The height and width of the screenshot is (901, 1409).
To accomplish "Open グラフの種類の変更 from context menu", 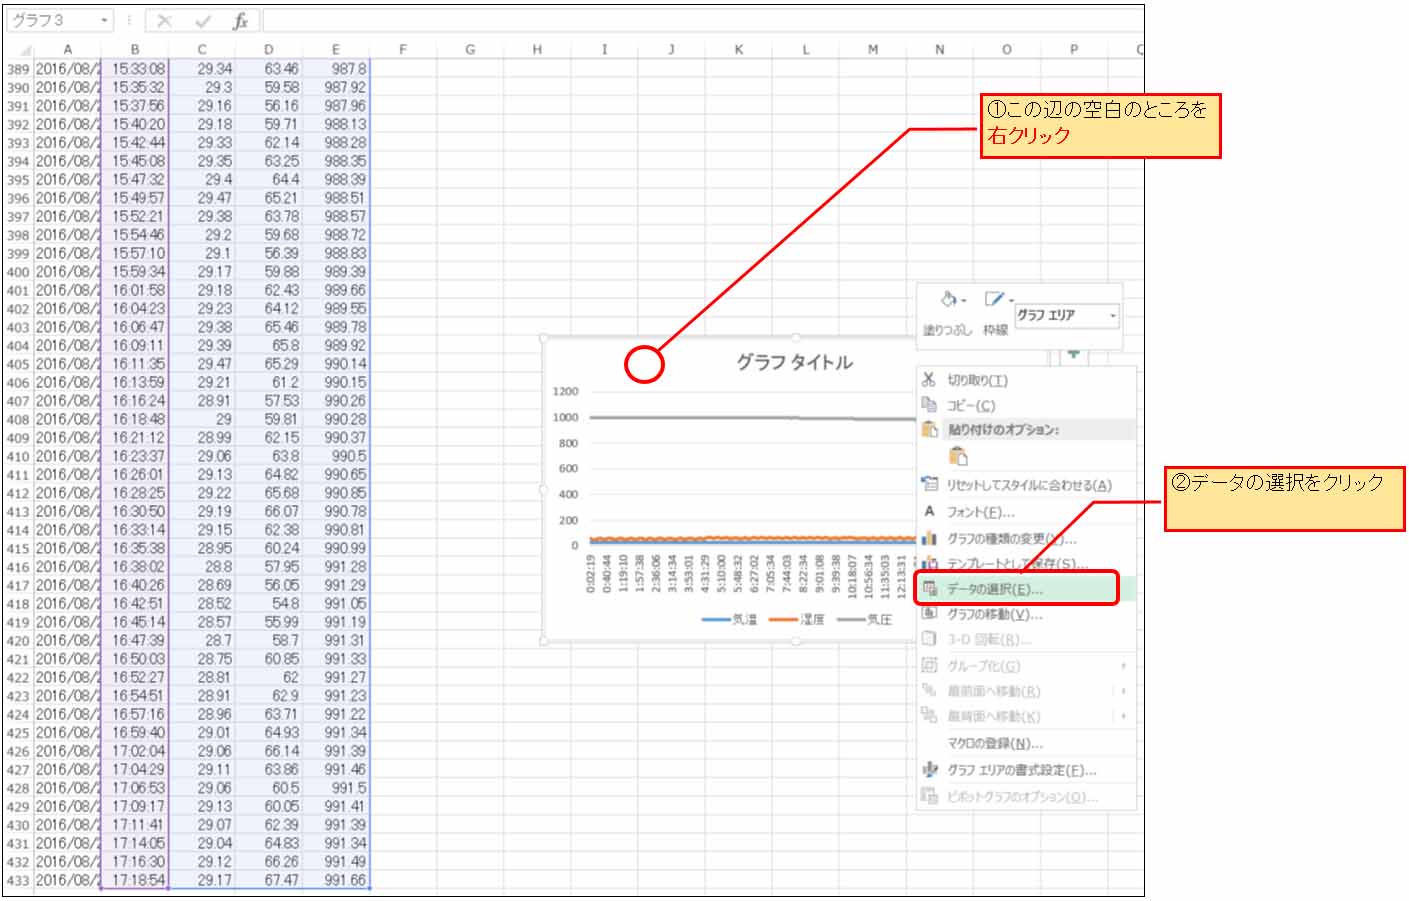I will click(1010, 538).
